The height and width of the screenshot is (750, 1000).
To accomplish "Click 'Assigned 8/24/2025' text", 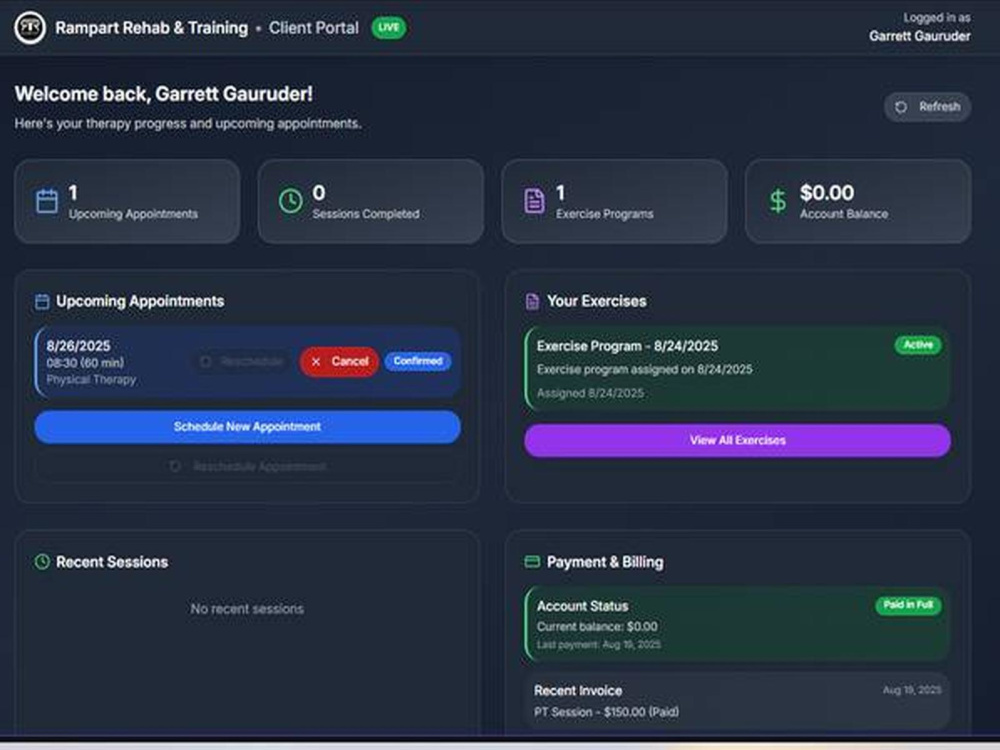I will (590, 393).
